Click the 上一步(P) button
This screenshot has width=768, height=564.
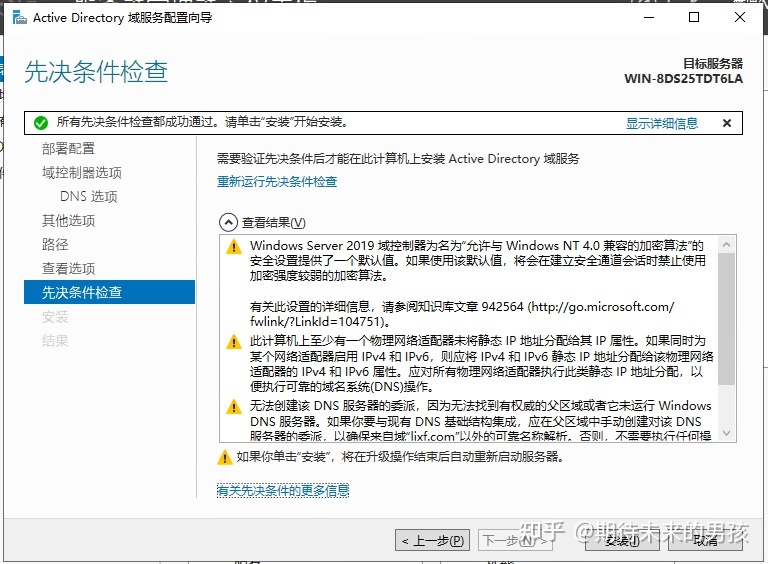[x=432, y=540]
